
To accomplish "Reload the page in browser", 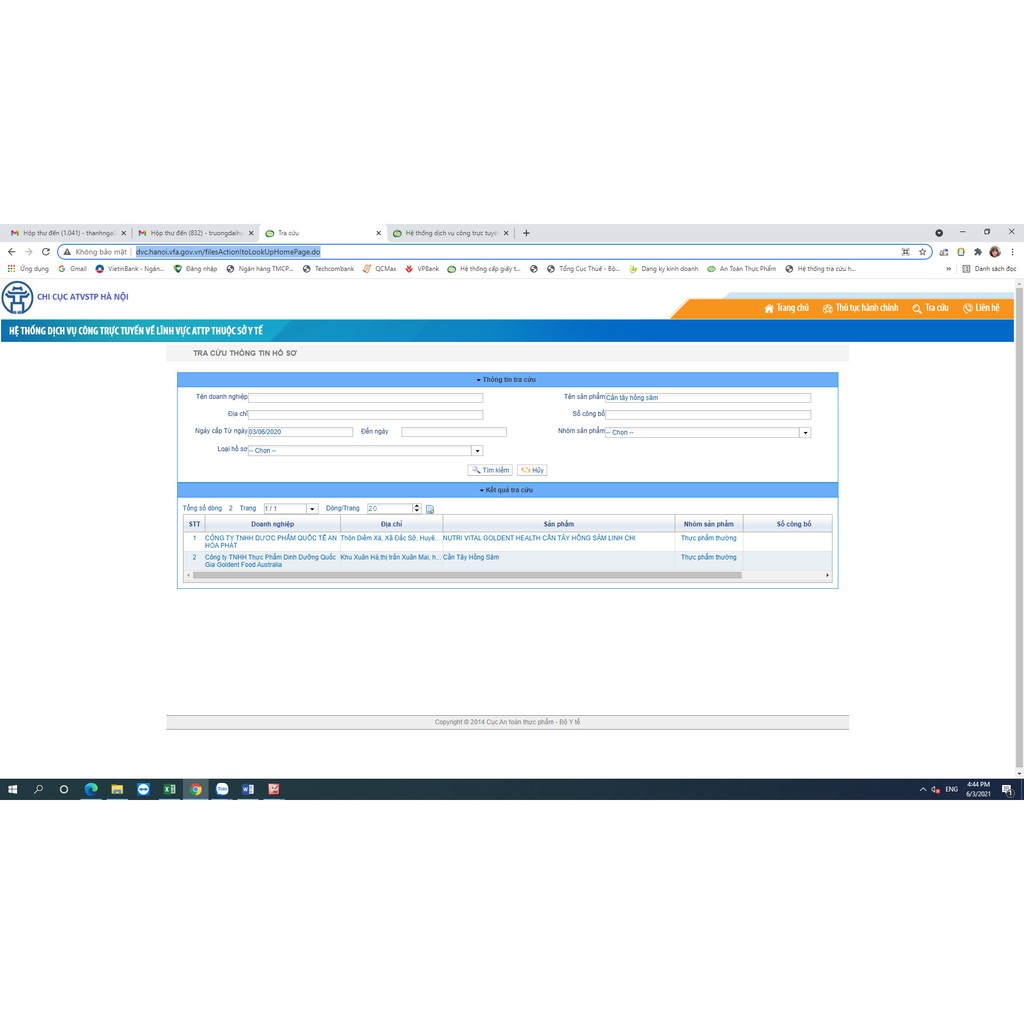I will click(x=45, y=252).
